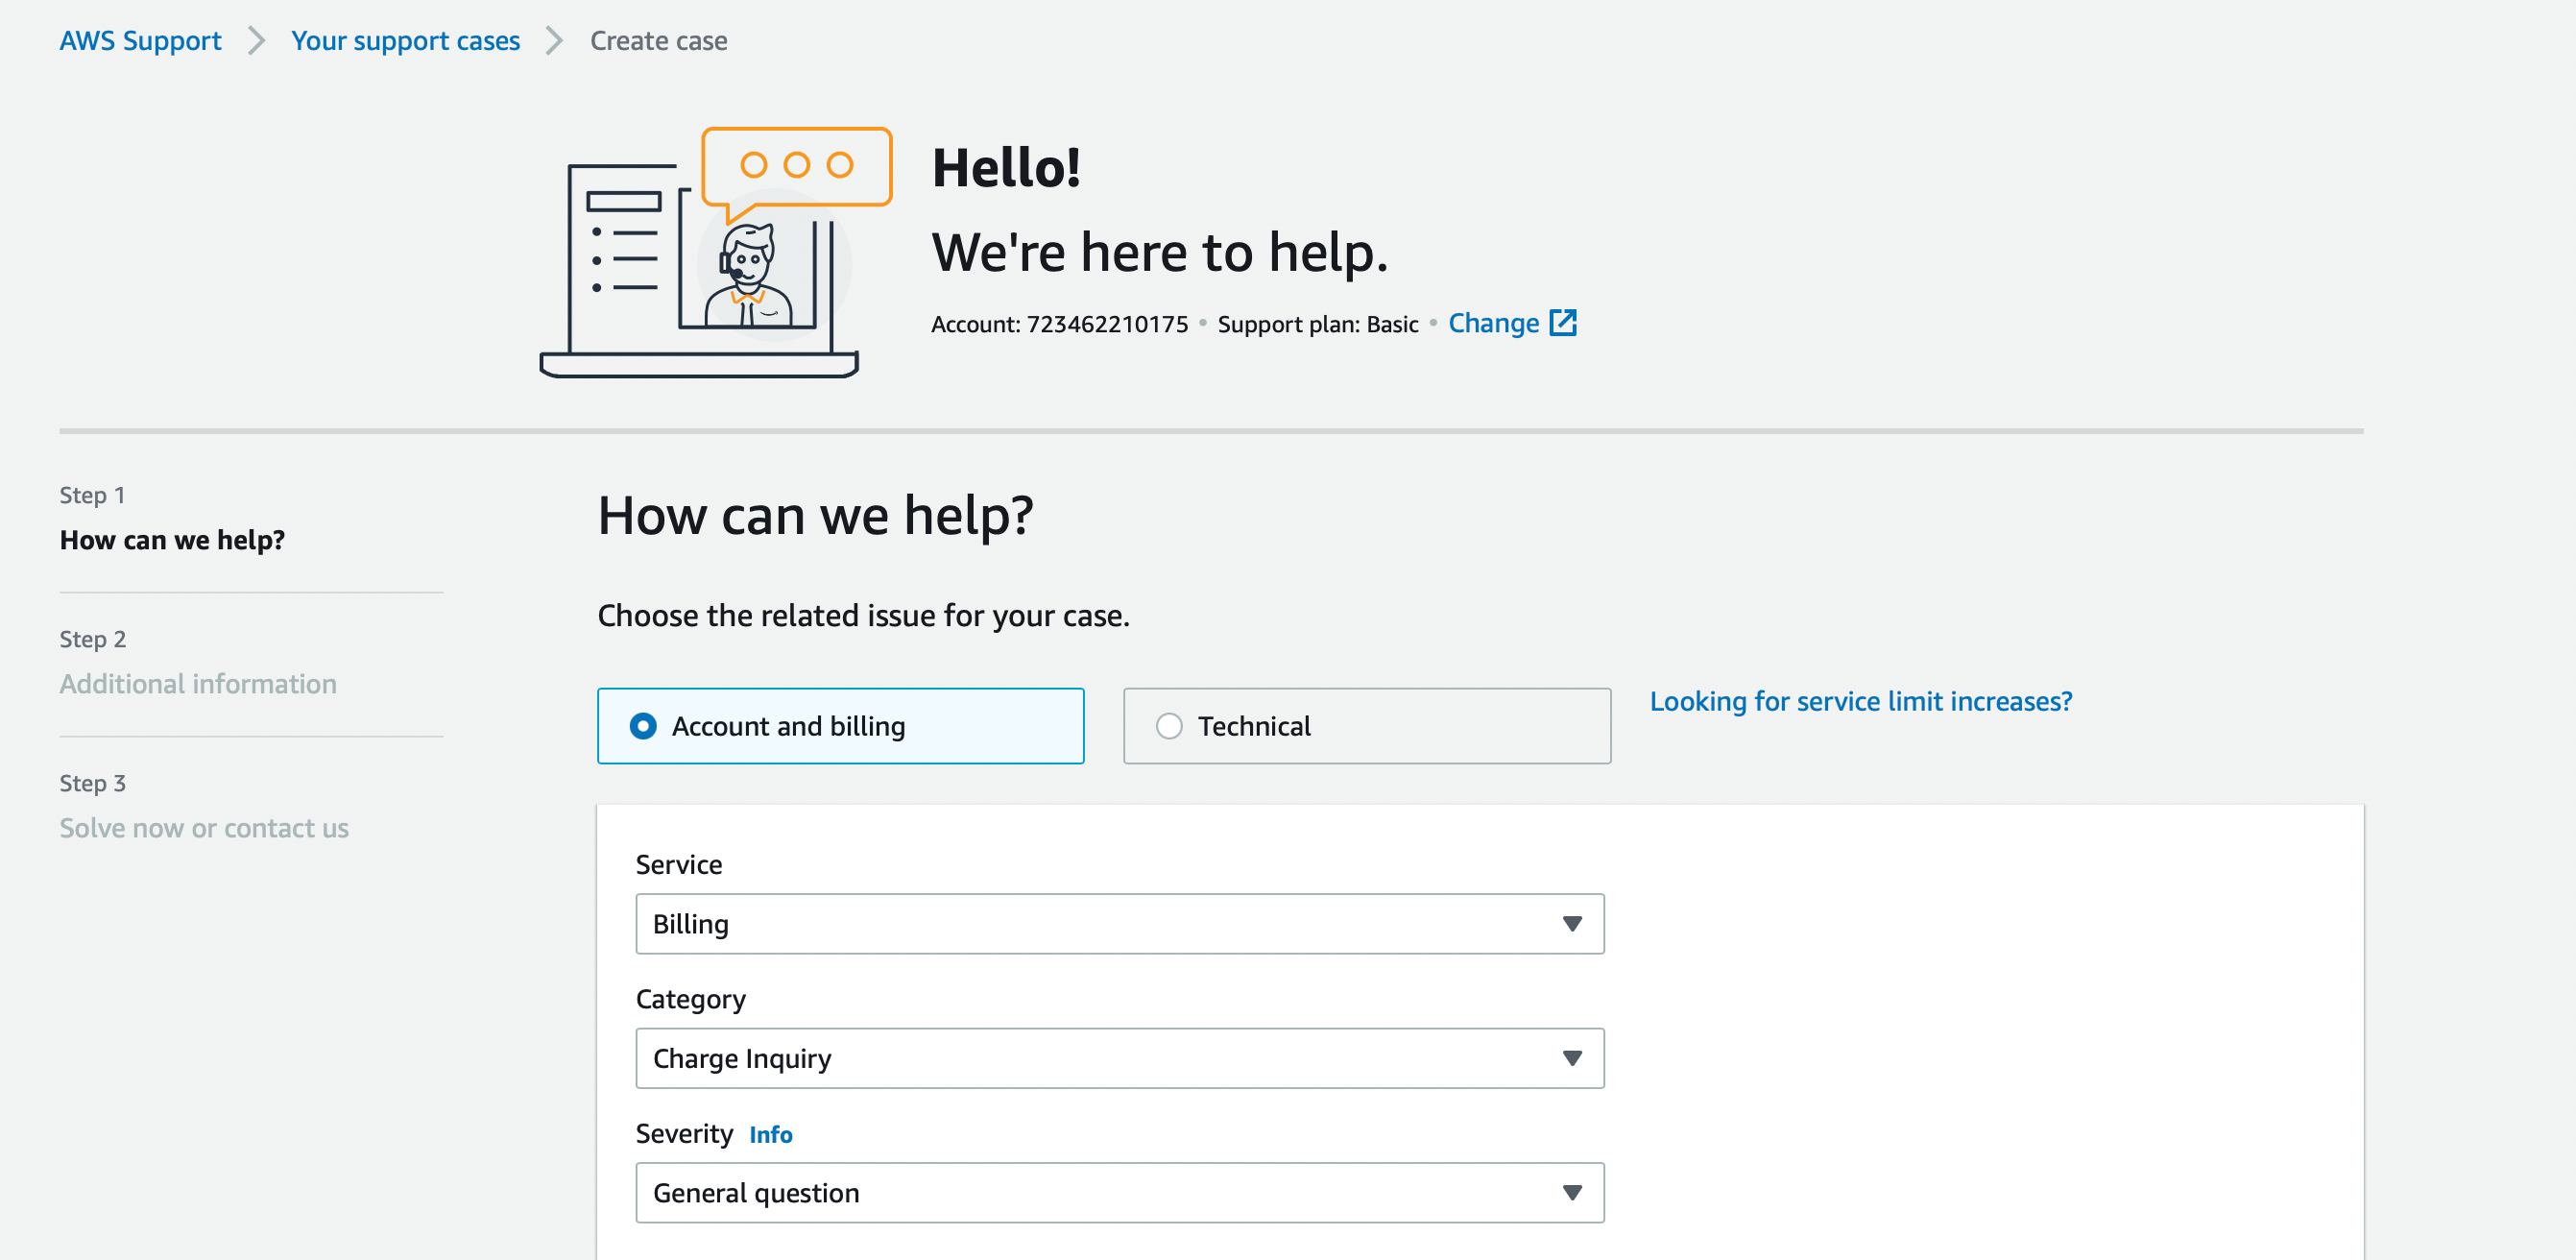Go to AWS Support breadcrumb
This screenshot has height=1260, width=2576.
(x=140, y=41)
